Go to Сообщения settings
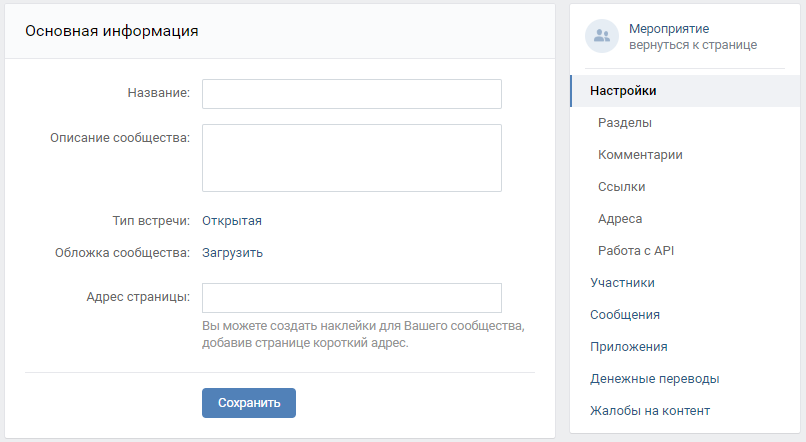Viewport: 806px width, 442px height. tap(625, 315)
